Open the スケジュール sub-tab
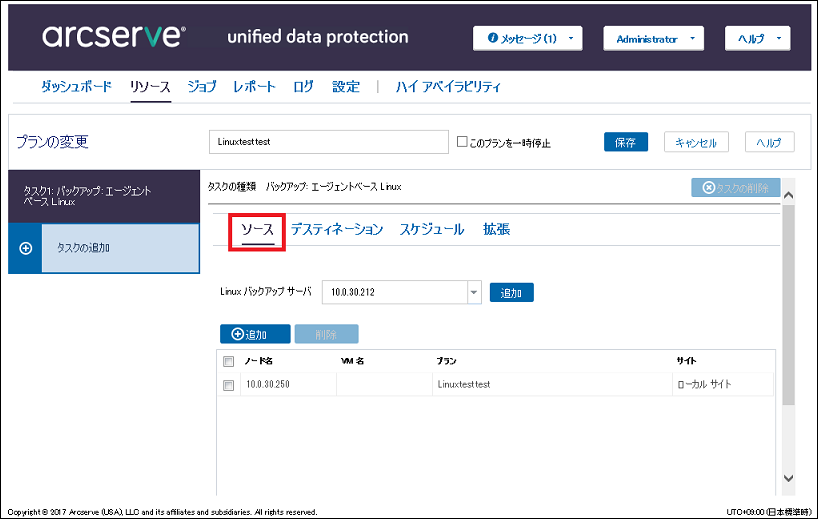The height and width of the screenshot is (519, 818). coord(431,230)
